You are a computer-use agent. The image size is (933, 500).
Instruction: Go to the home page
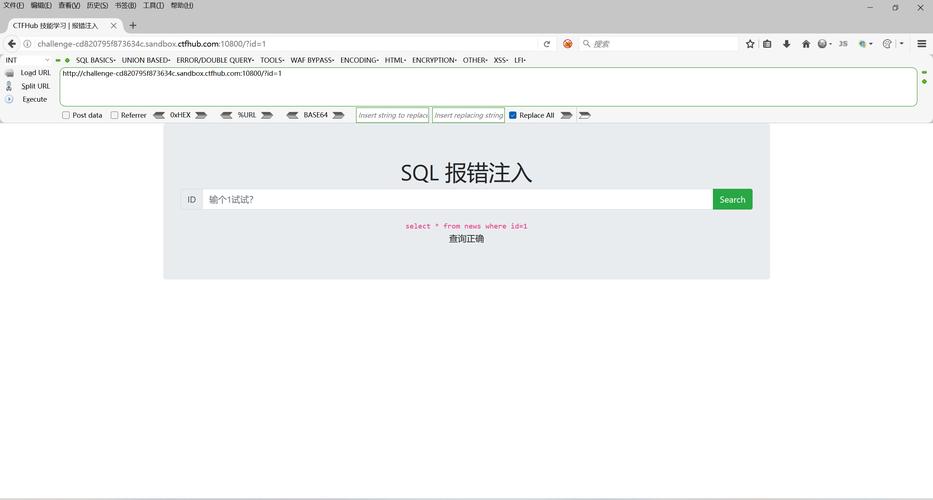(x=806, y=43)
